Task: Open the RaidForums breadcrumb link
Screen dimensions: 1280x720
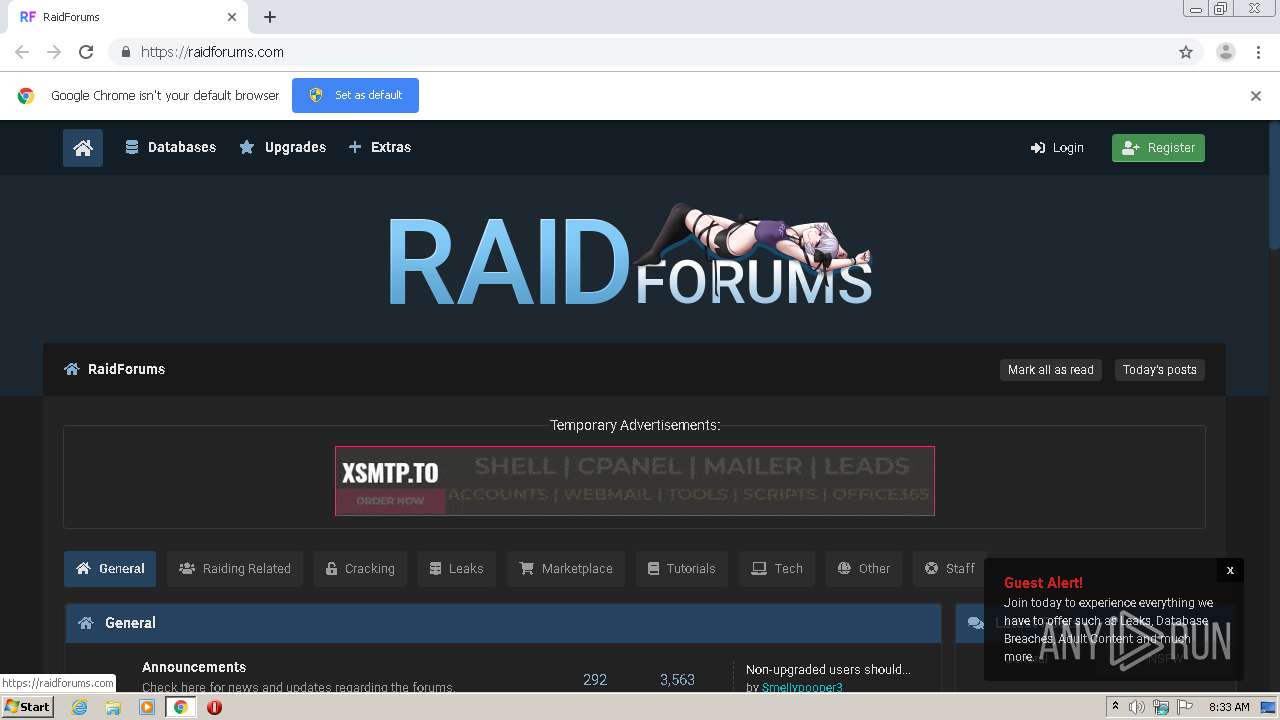Action: point(126,369)
